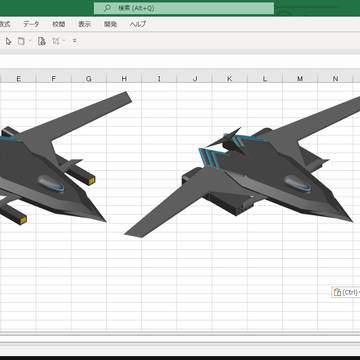Click the search box labeled 検索 (Alt+Q)
360x360 pixels.
184,8
